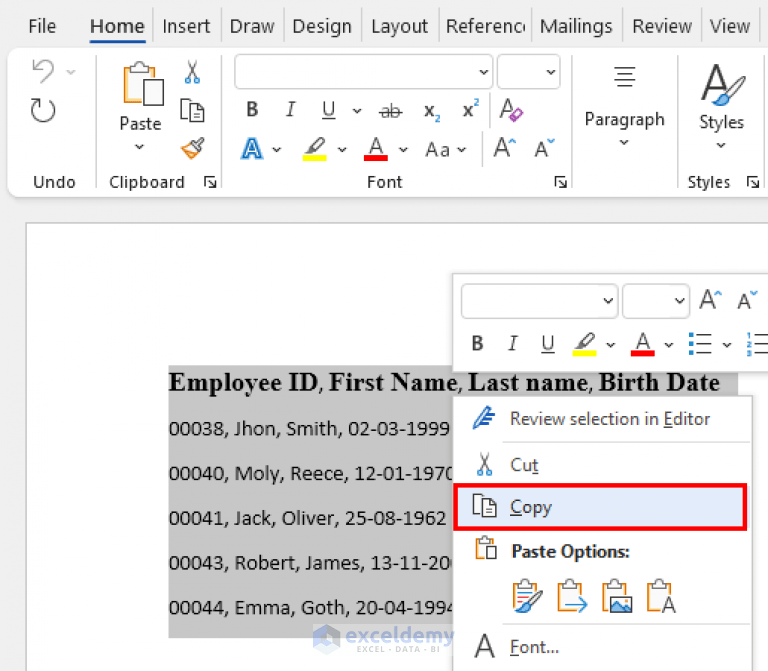Open underline style dropdown arrow
Screen dimensions: 768x671
click(x=357, y=111)
